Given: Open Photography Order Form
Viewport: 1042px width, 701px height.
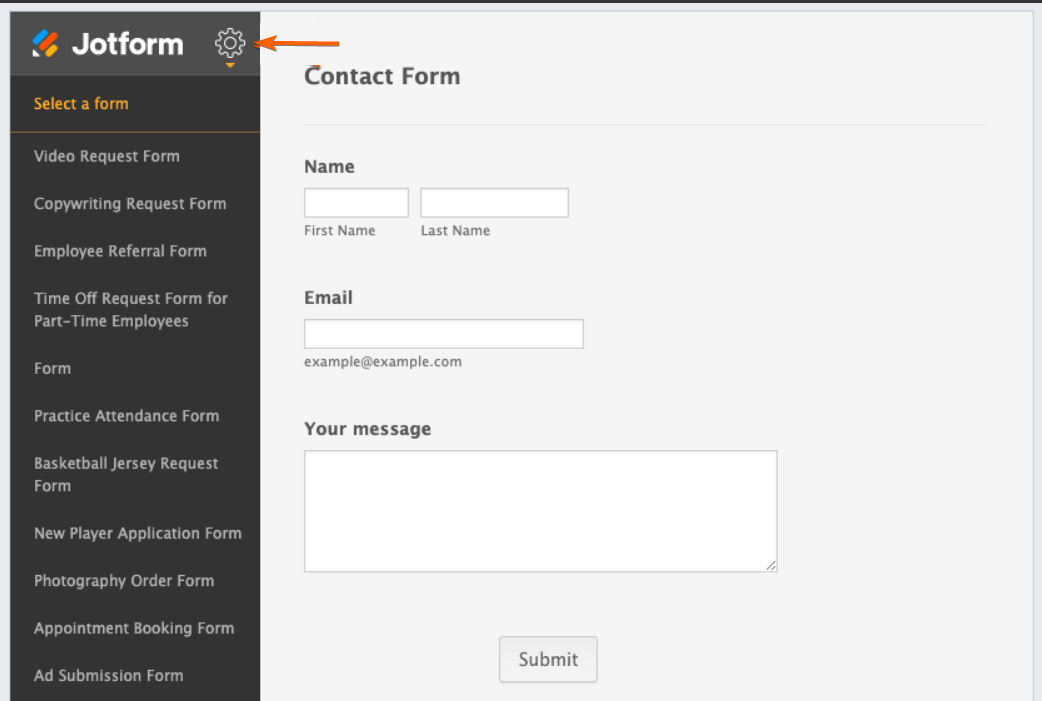Looking at the screenshot, I should pos(124,581).
